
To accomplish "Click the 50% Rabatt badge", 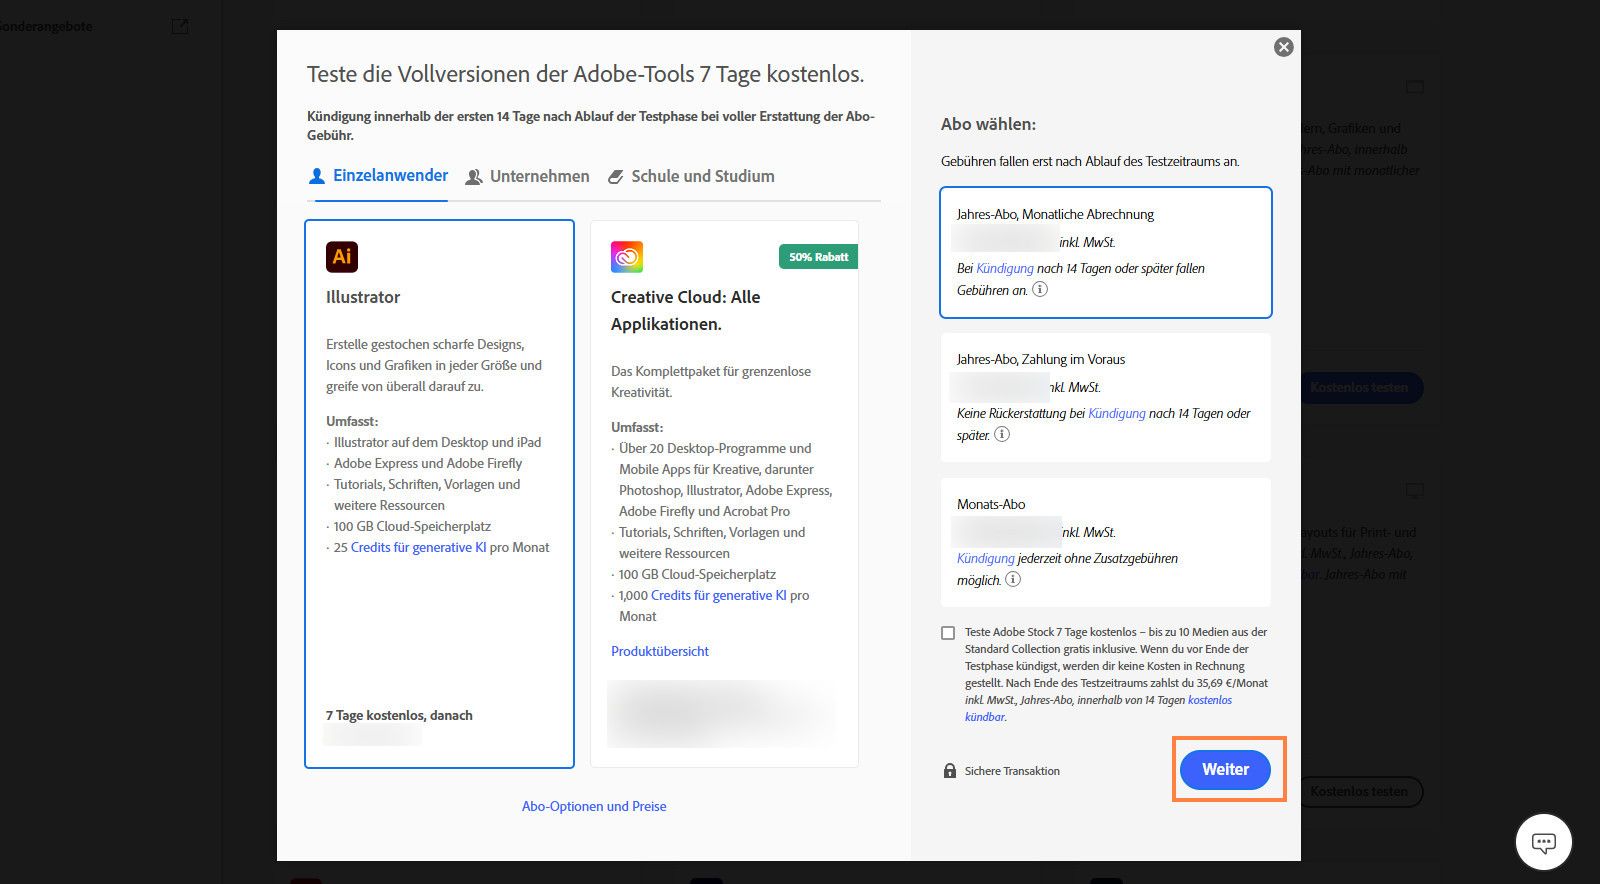I will 818,257.
